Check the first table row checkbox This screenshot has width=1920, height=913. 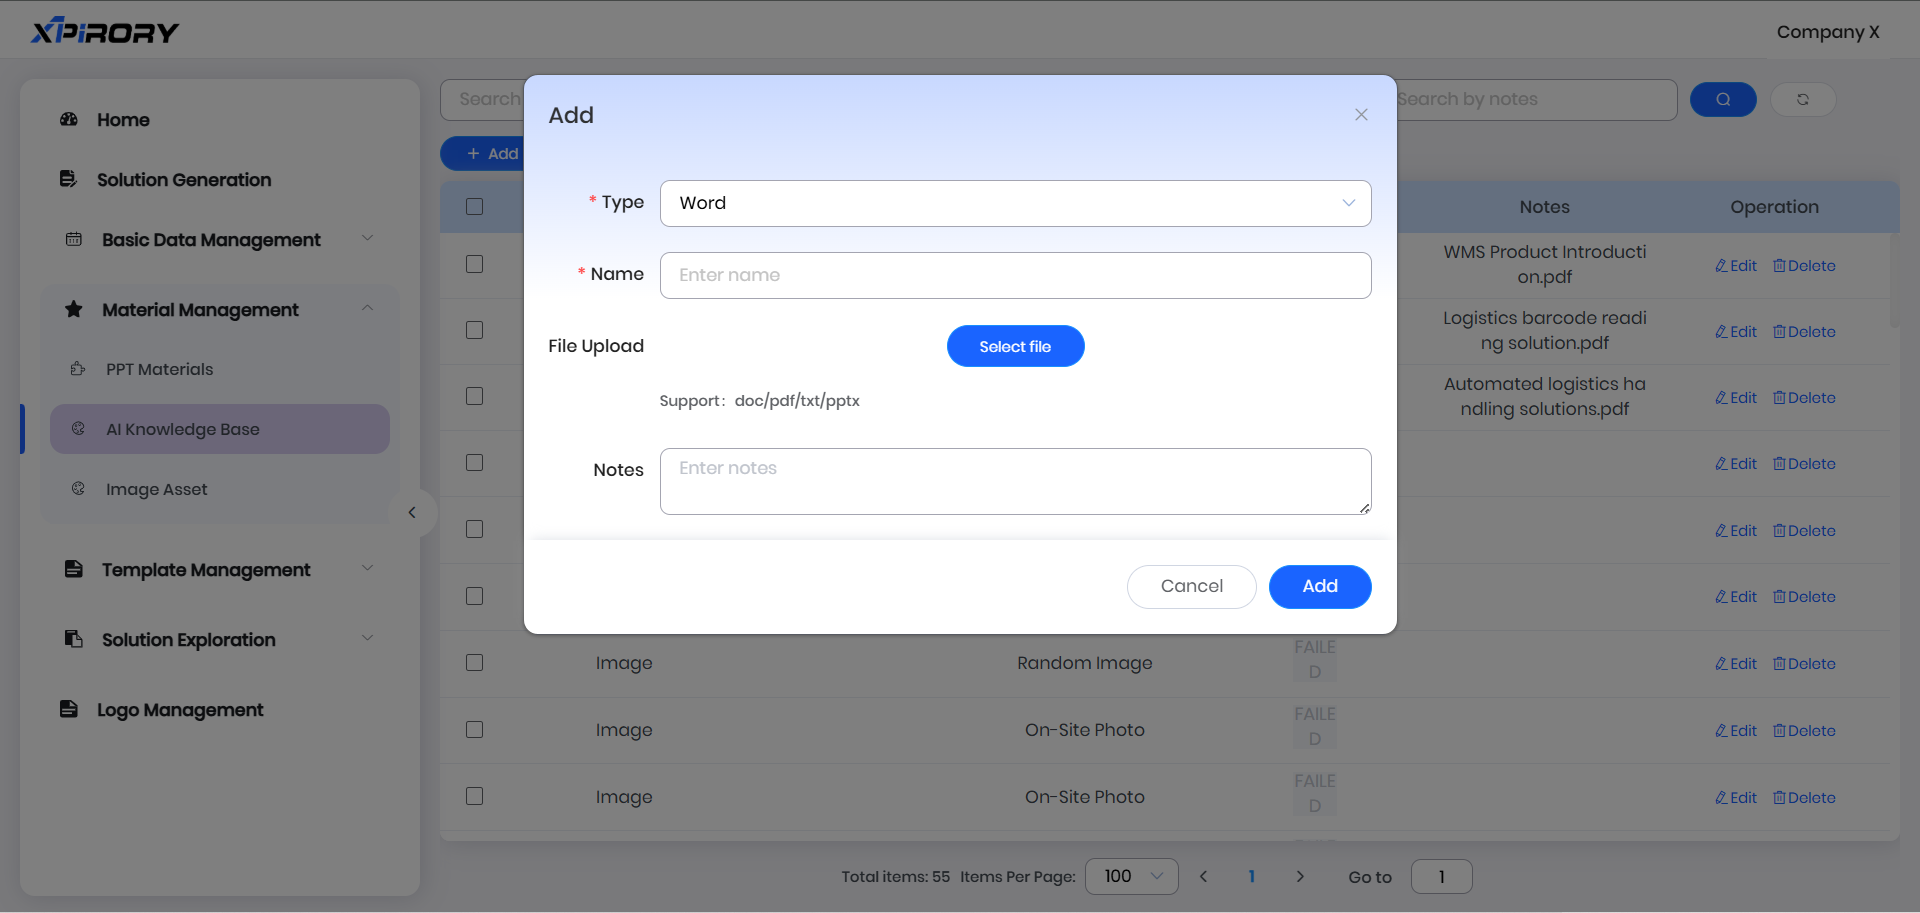474,264
